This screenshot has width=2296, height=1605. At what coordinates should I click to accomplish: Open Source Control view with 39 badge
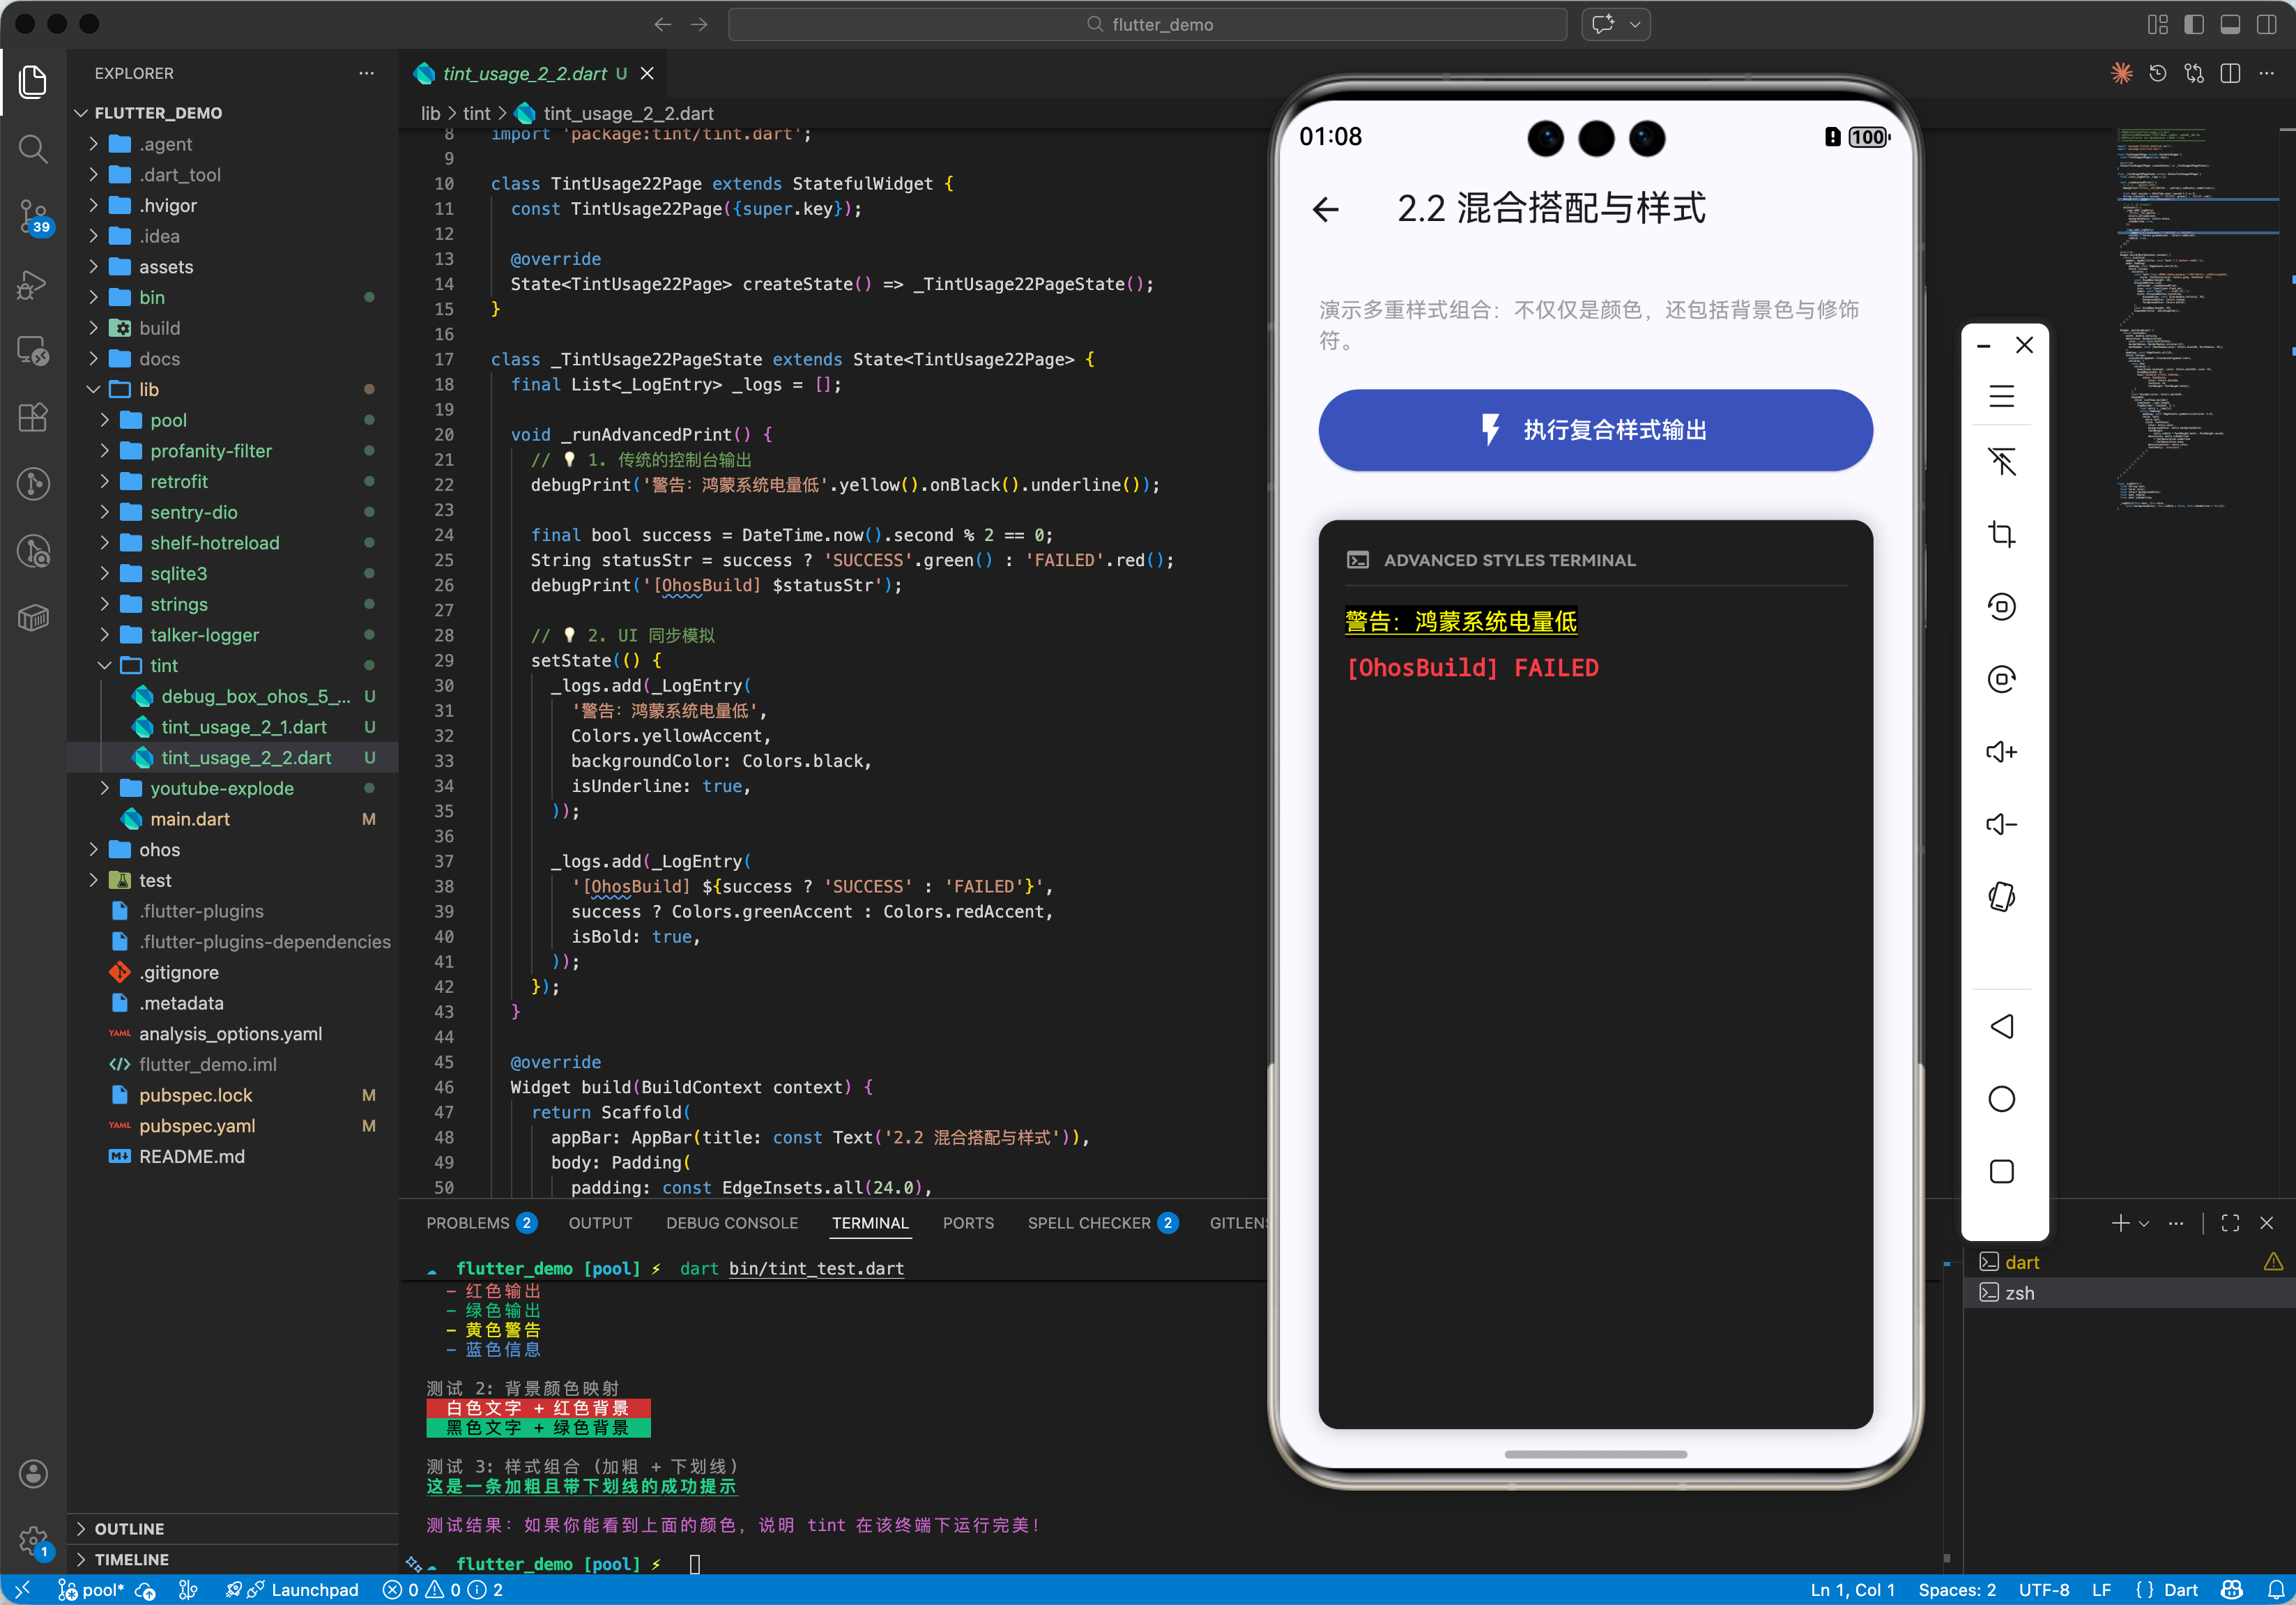pyautogui.click(x=33, y=216)
